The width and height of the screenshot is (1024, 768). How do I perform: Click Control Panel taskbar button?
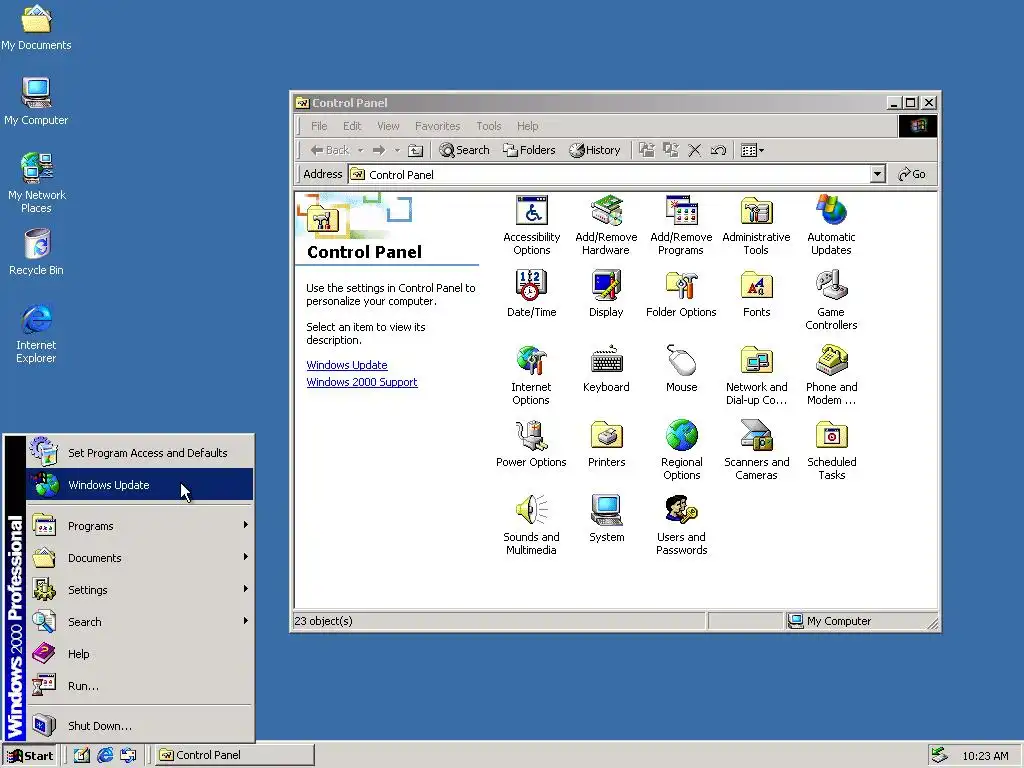click(236, 755)
